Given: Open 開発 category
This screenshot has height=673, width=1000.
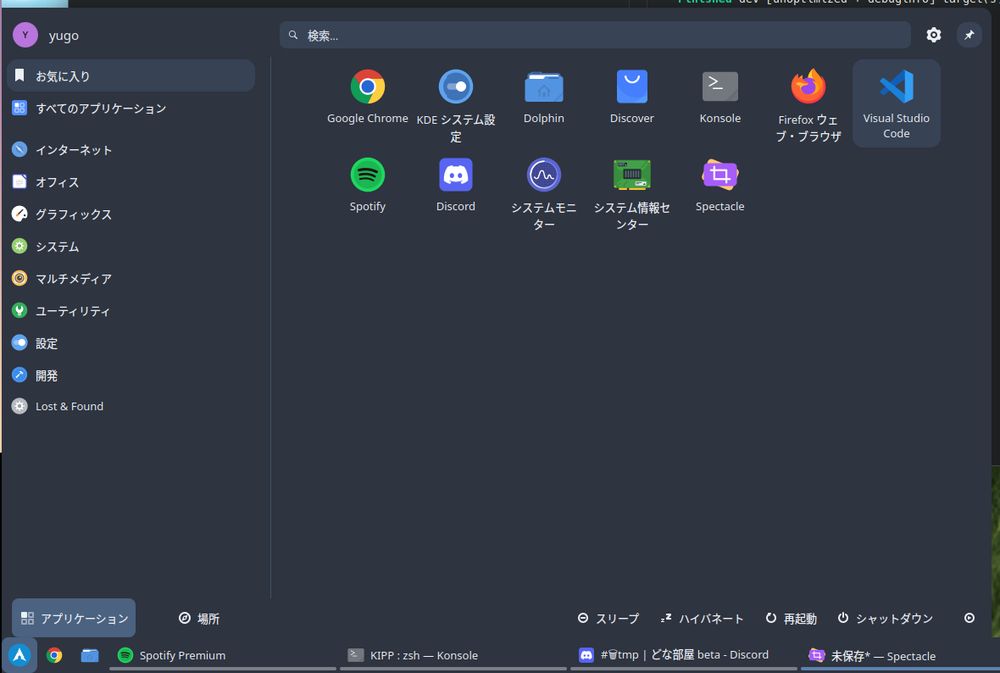Looking at the screenshot, I should coord(131,375).
